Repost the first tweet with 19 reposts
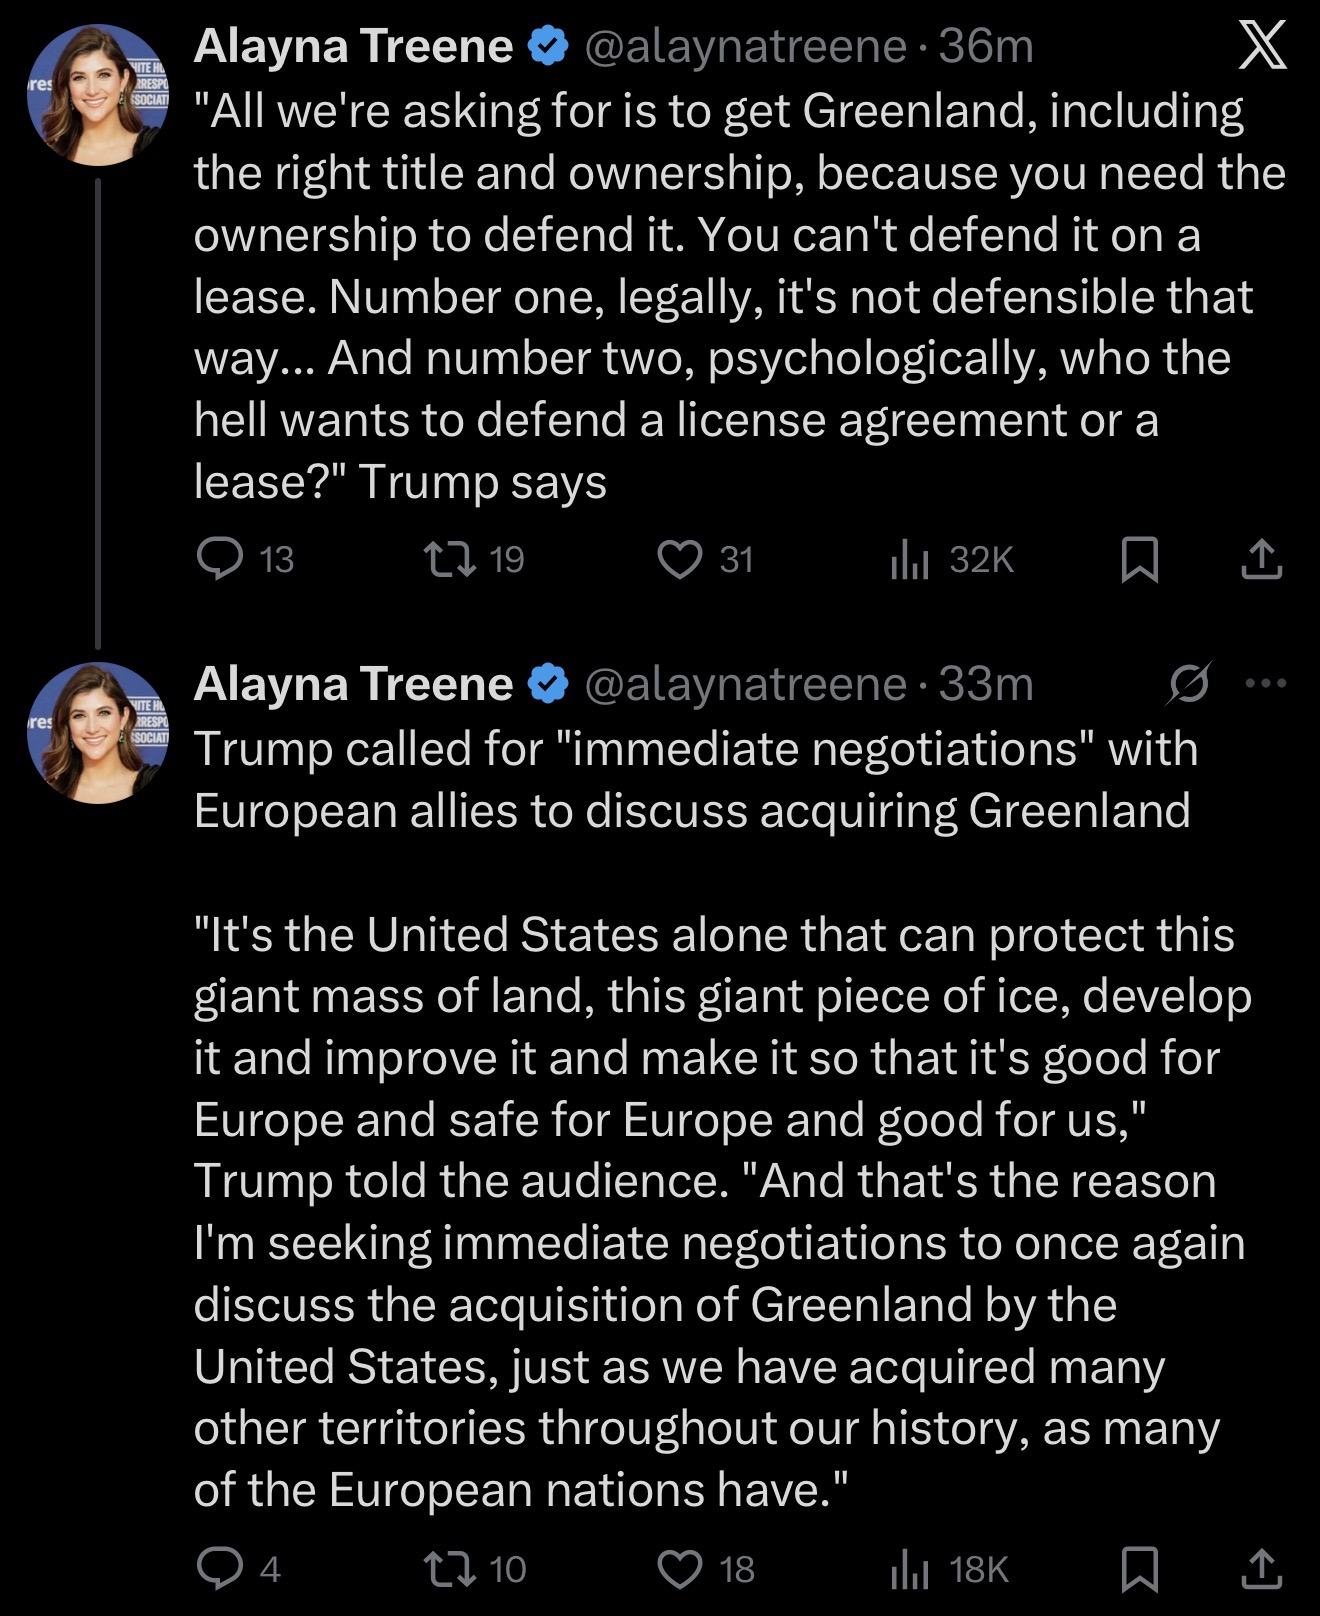The width and height of the screenshot is (1320, 1616). coord(451,559)
